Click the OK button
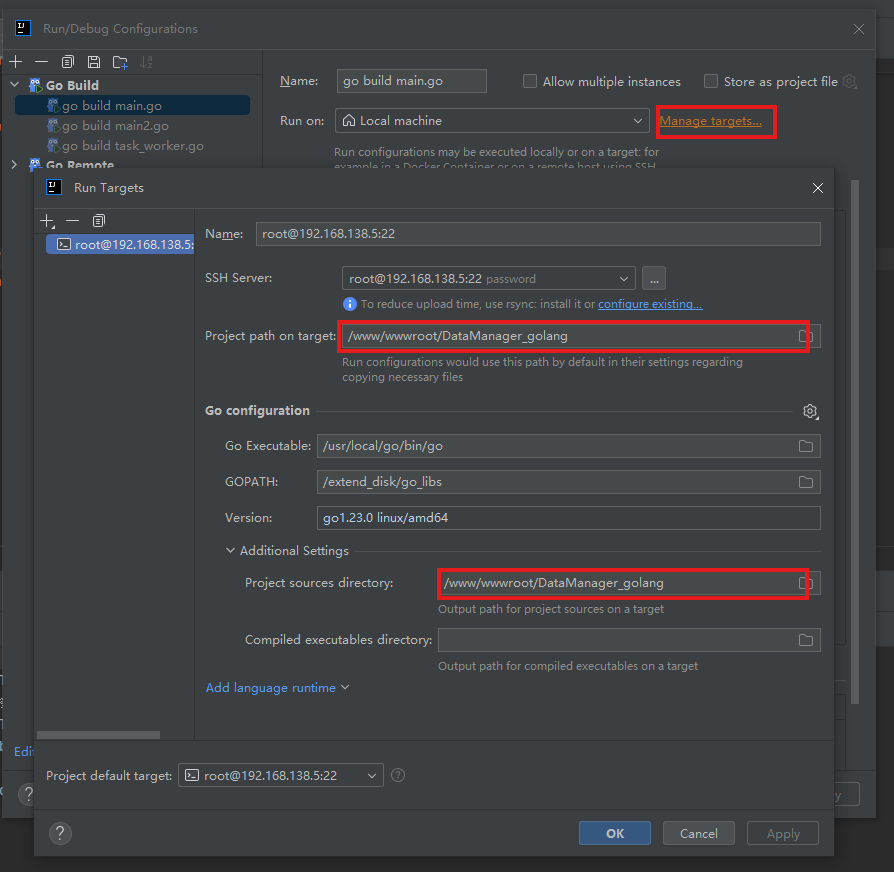 pyautogui.click(x=614, y=833)
